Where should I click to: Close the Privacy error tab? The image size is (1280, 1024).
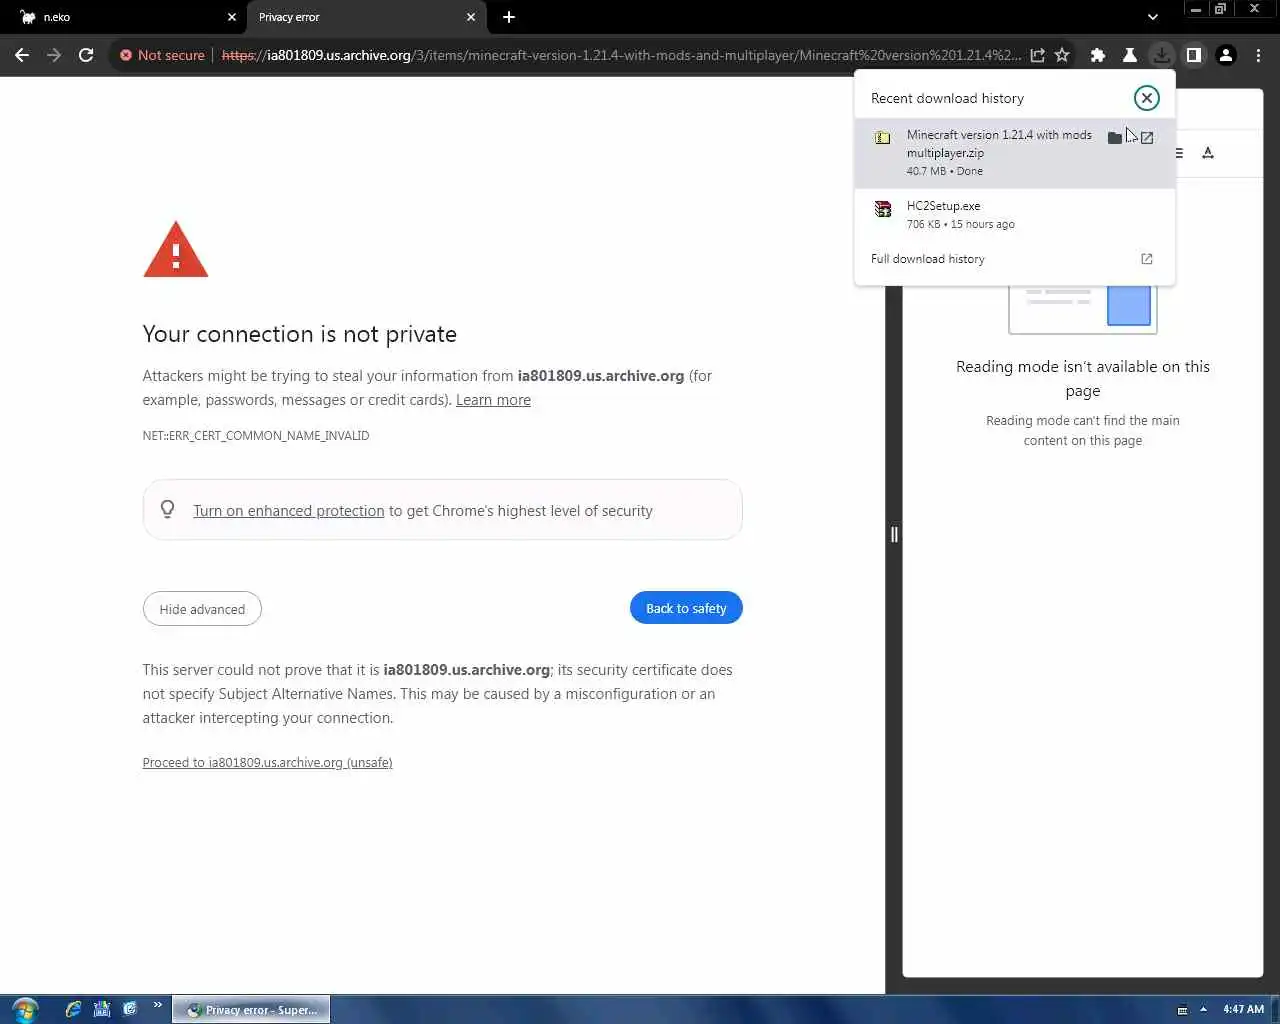click(x=471, y=17)
